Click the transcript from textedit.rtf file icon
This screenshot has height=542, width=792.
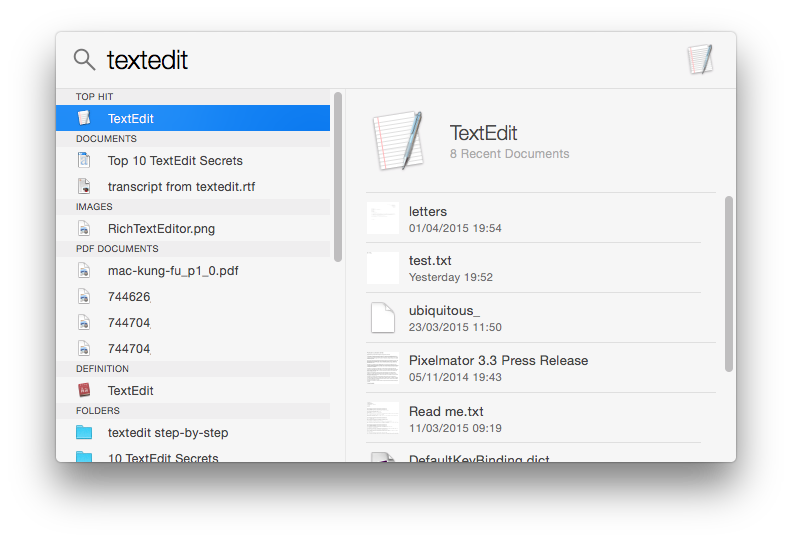click(x=85, y=187)
